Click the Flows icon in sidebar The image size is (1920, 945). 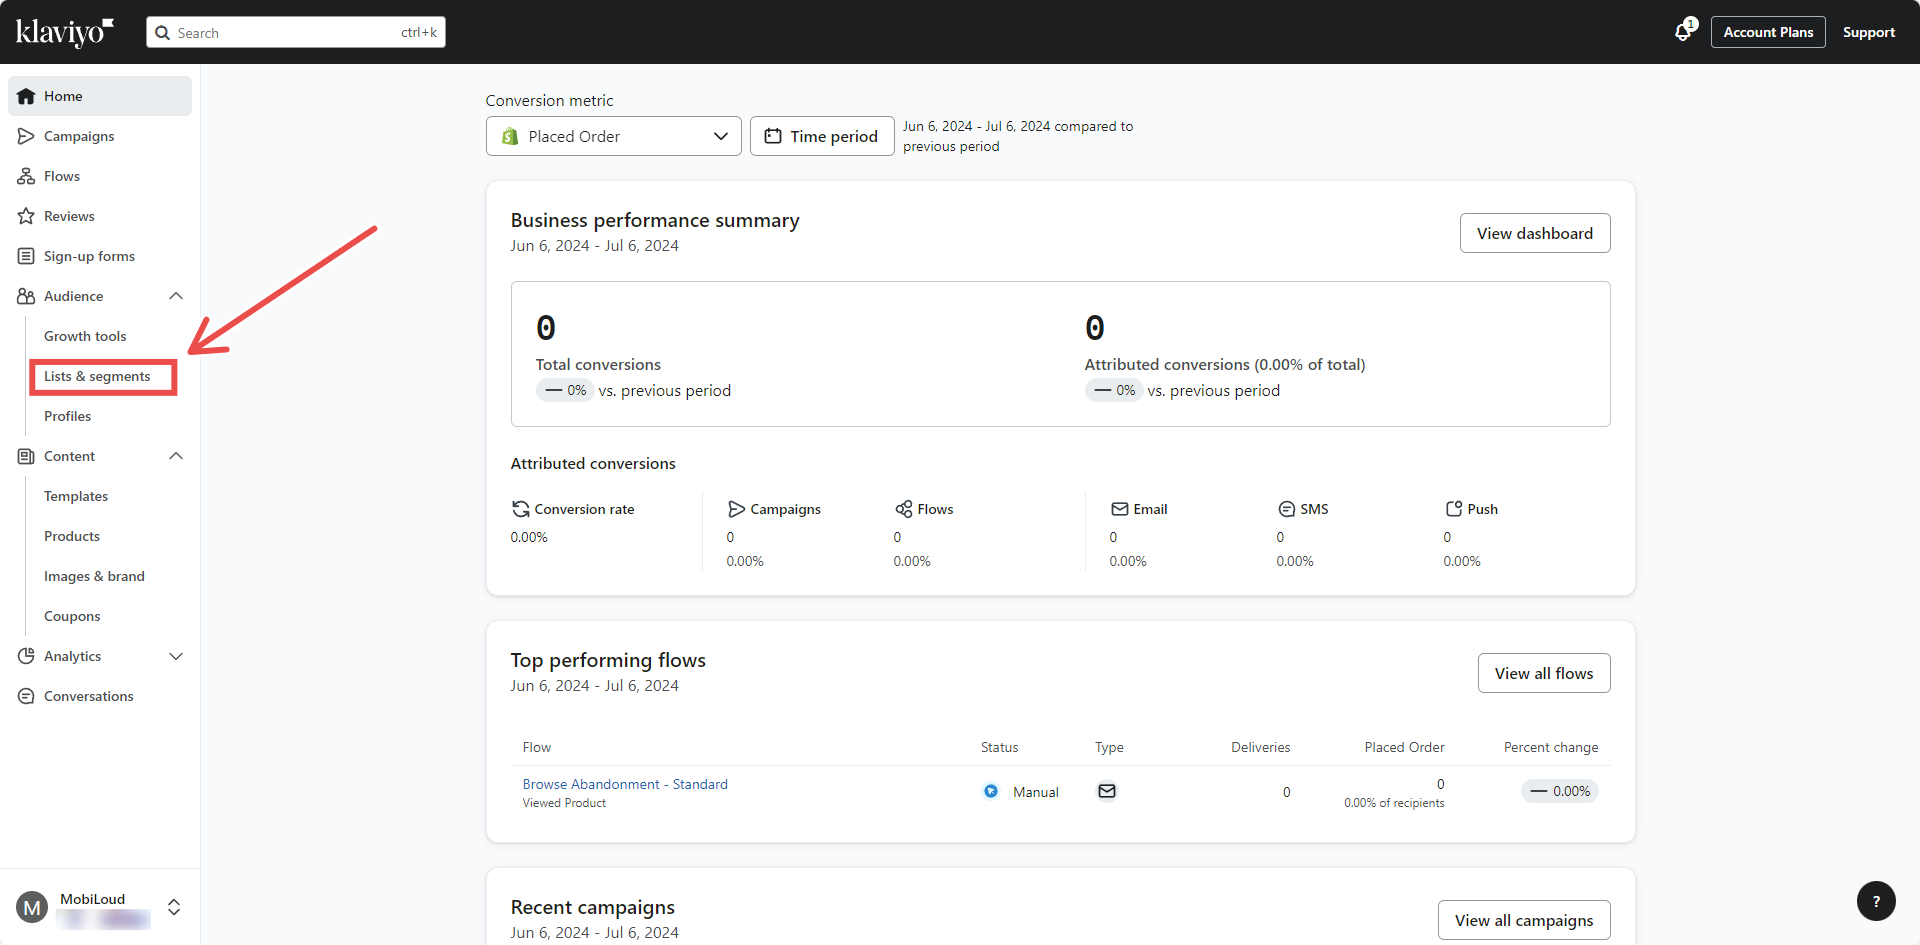tap(26, 176)
